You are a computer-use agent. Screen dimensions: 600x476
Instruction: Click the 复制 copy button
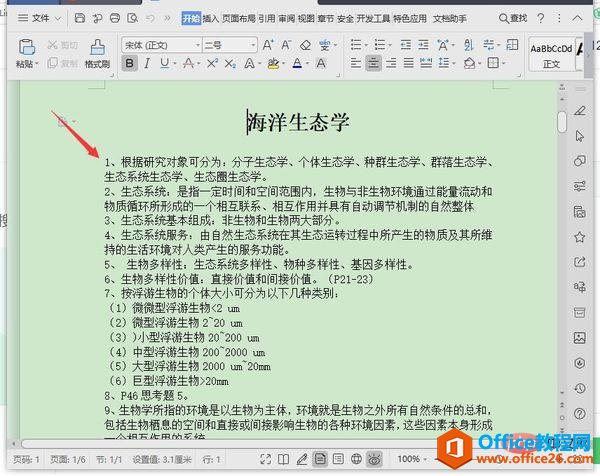coord(63,63)
